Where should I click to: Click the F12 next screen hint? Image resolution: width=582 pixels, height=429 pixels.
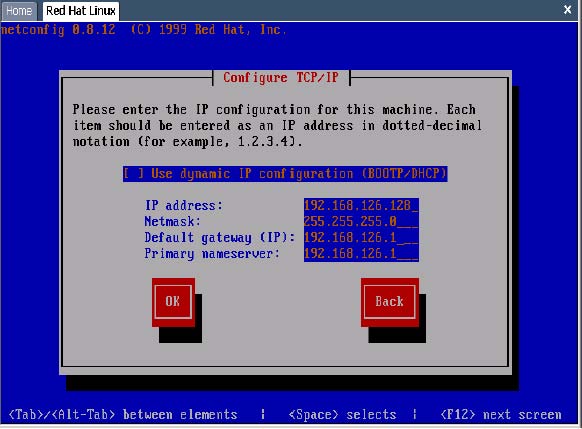click(x=501, y=414)
